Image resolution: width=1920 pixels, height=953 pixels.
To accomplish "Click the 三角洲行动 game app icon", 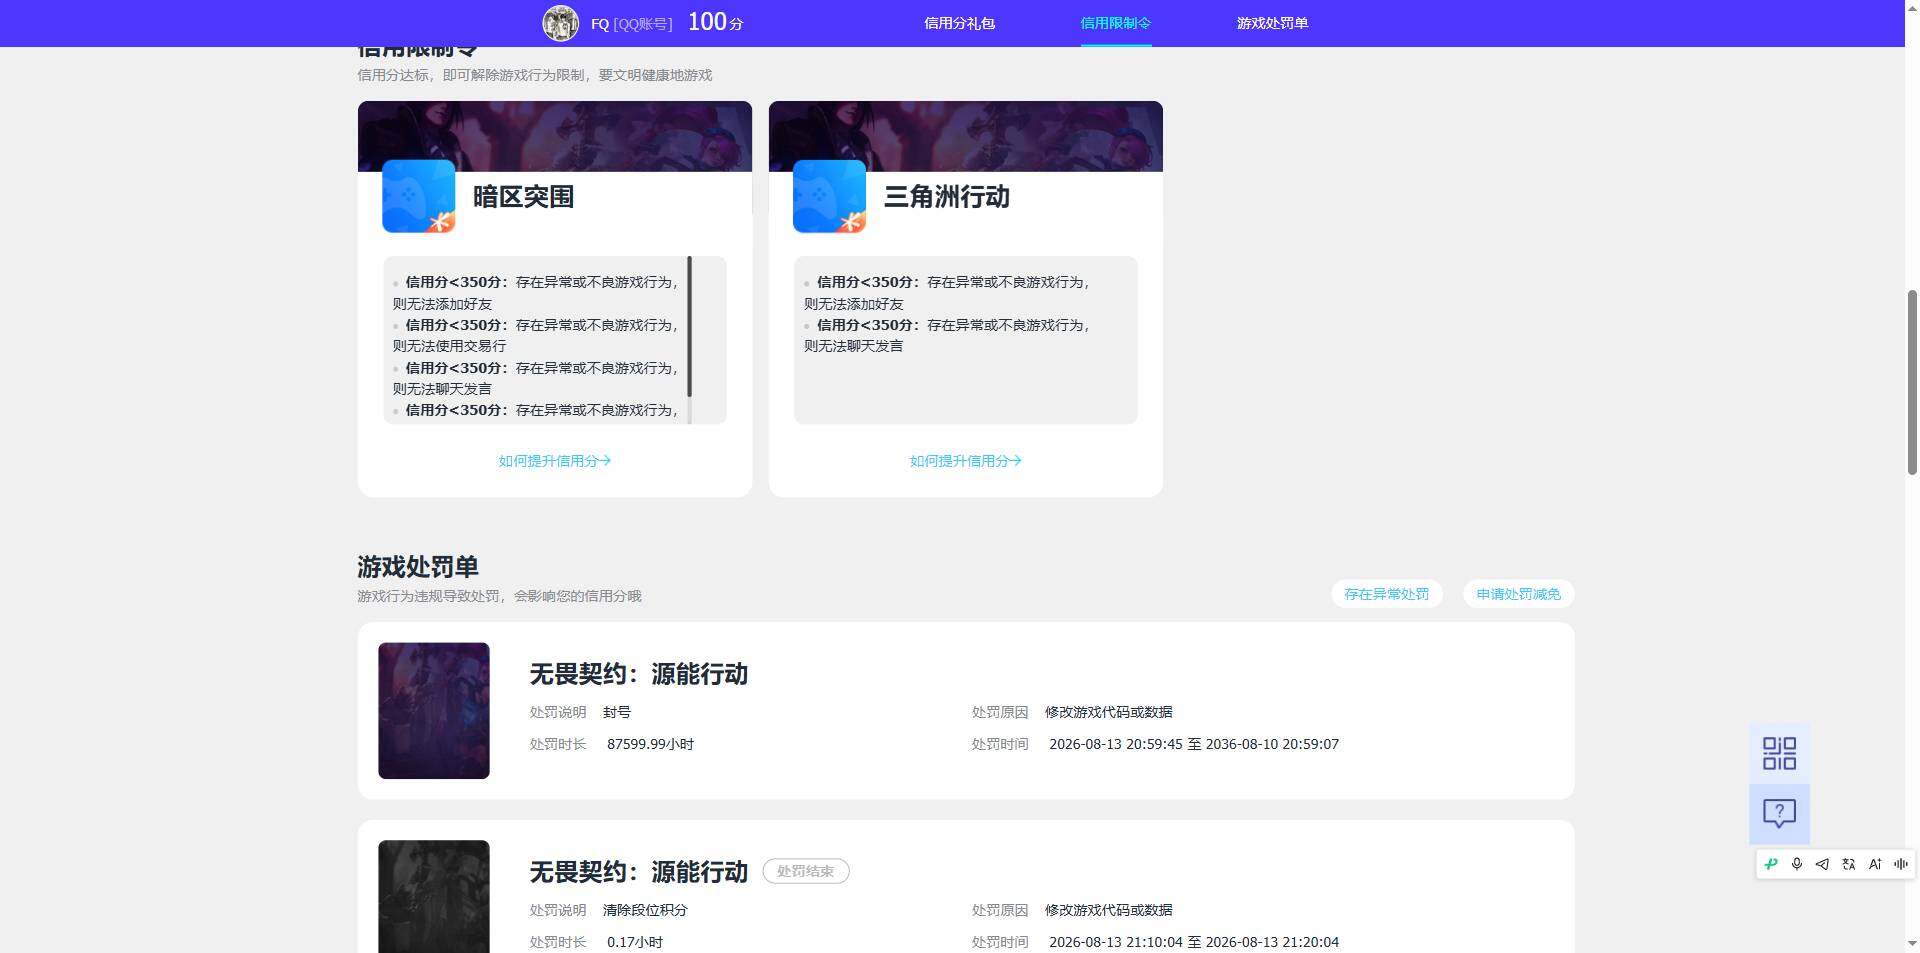I will [x=829, y=196].
